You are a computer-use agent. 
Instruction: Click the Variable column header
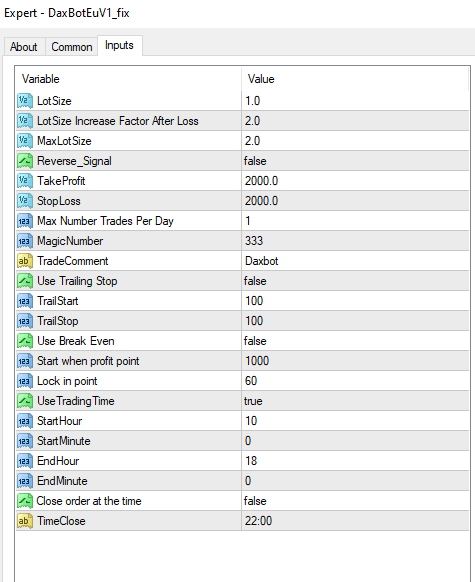coord(128,79)
